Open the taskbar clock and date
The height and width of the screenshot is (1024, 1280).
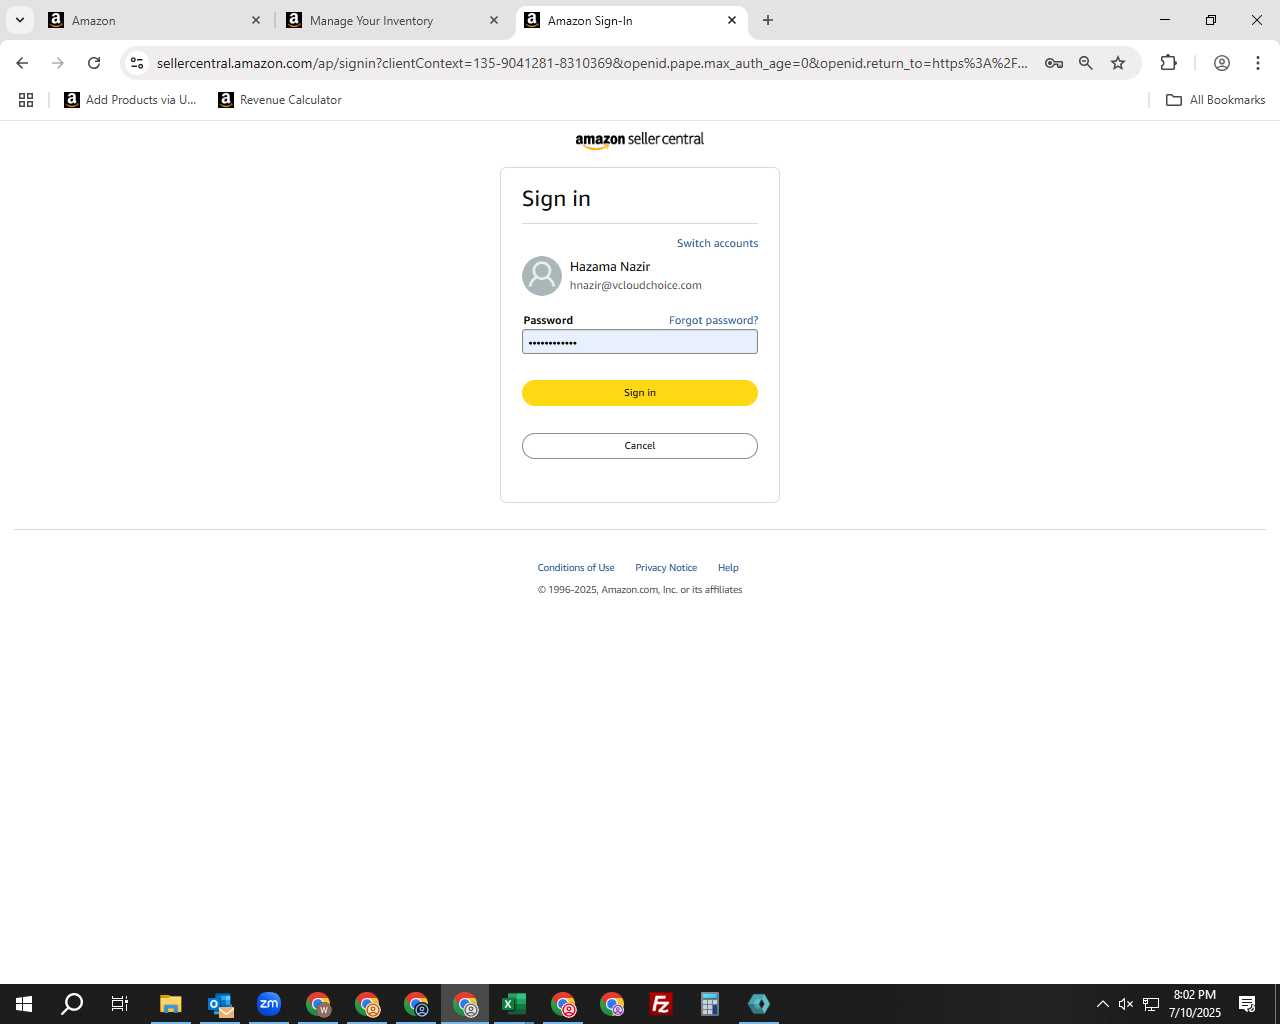[x=1195, y=1004]
